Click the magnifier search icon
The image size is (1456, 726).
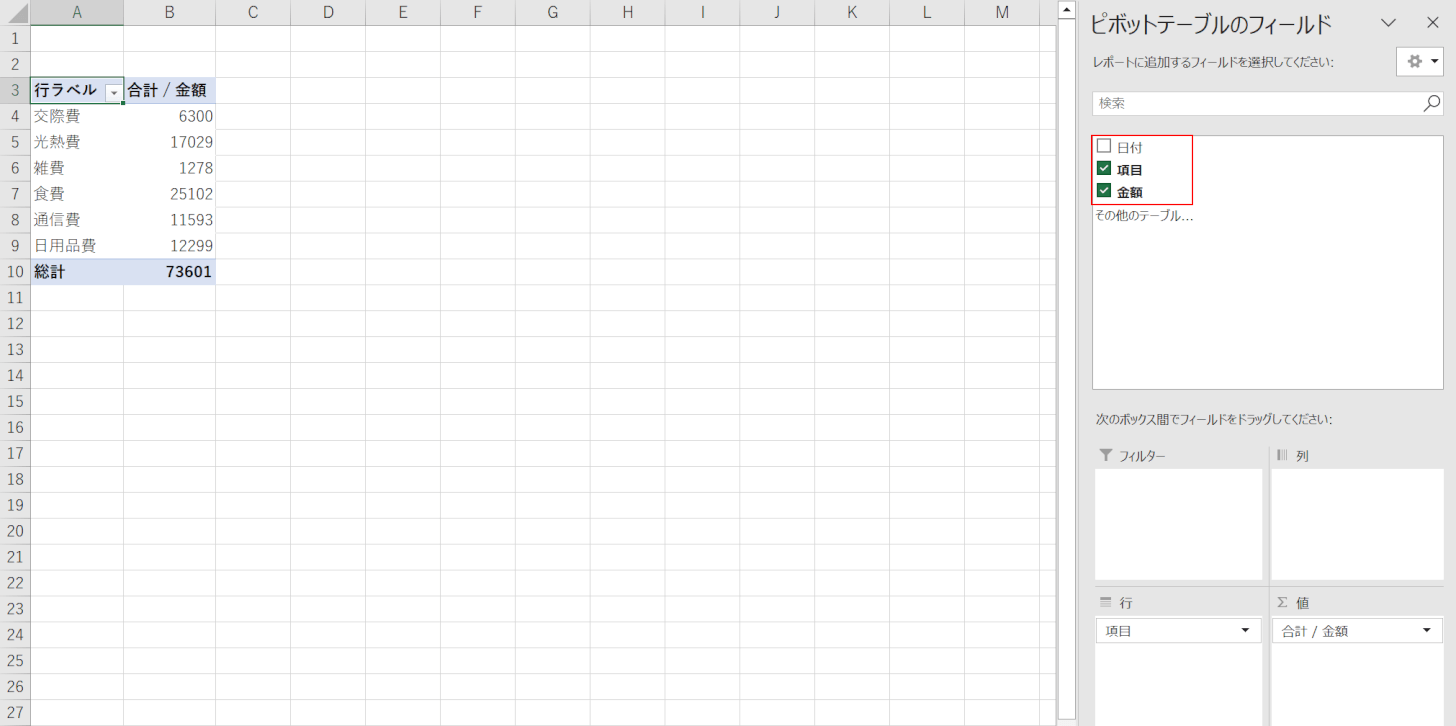point(1432,102)
